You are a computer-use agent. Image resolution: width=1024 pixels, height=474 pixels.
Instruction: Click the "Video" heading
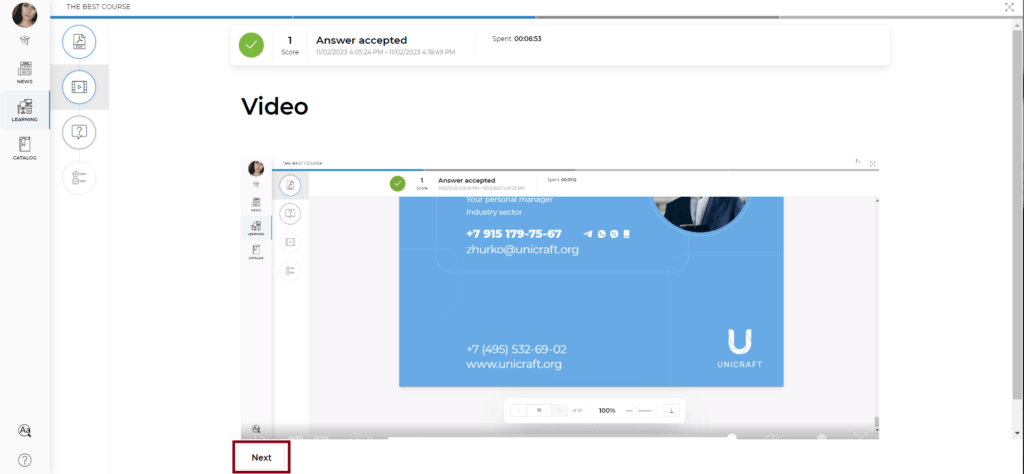[x=275, y=106]
